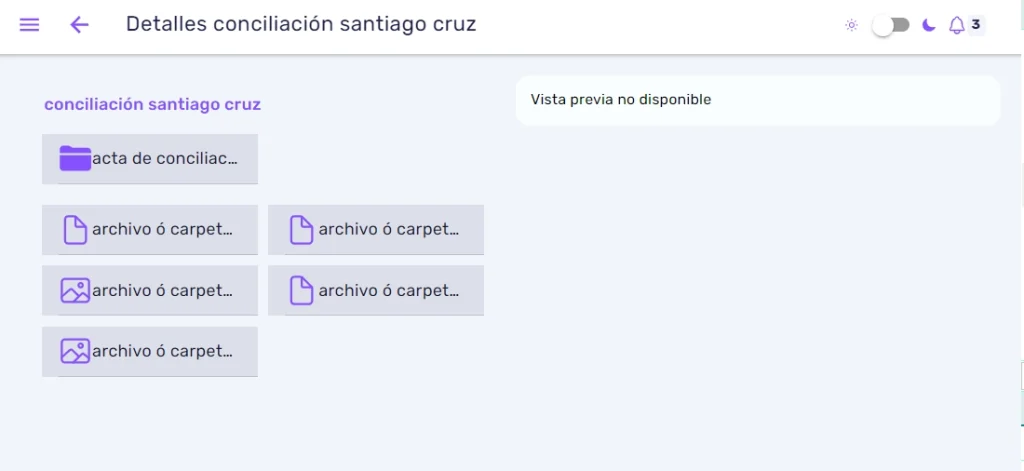Open notifications bell
This screenshot has width=1024, height=471.
[x=956, y=25]
